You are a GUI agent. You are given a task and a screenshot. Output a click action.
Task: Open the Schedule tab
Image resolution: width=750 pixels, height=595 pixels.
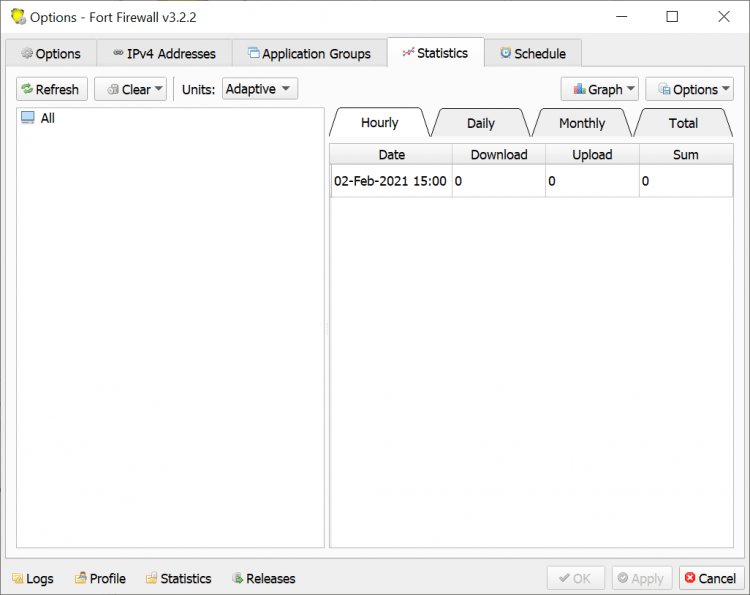pyautogui.click(x=532, y=53)
